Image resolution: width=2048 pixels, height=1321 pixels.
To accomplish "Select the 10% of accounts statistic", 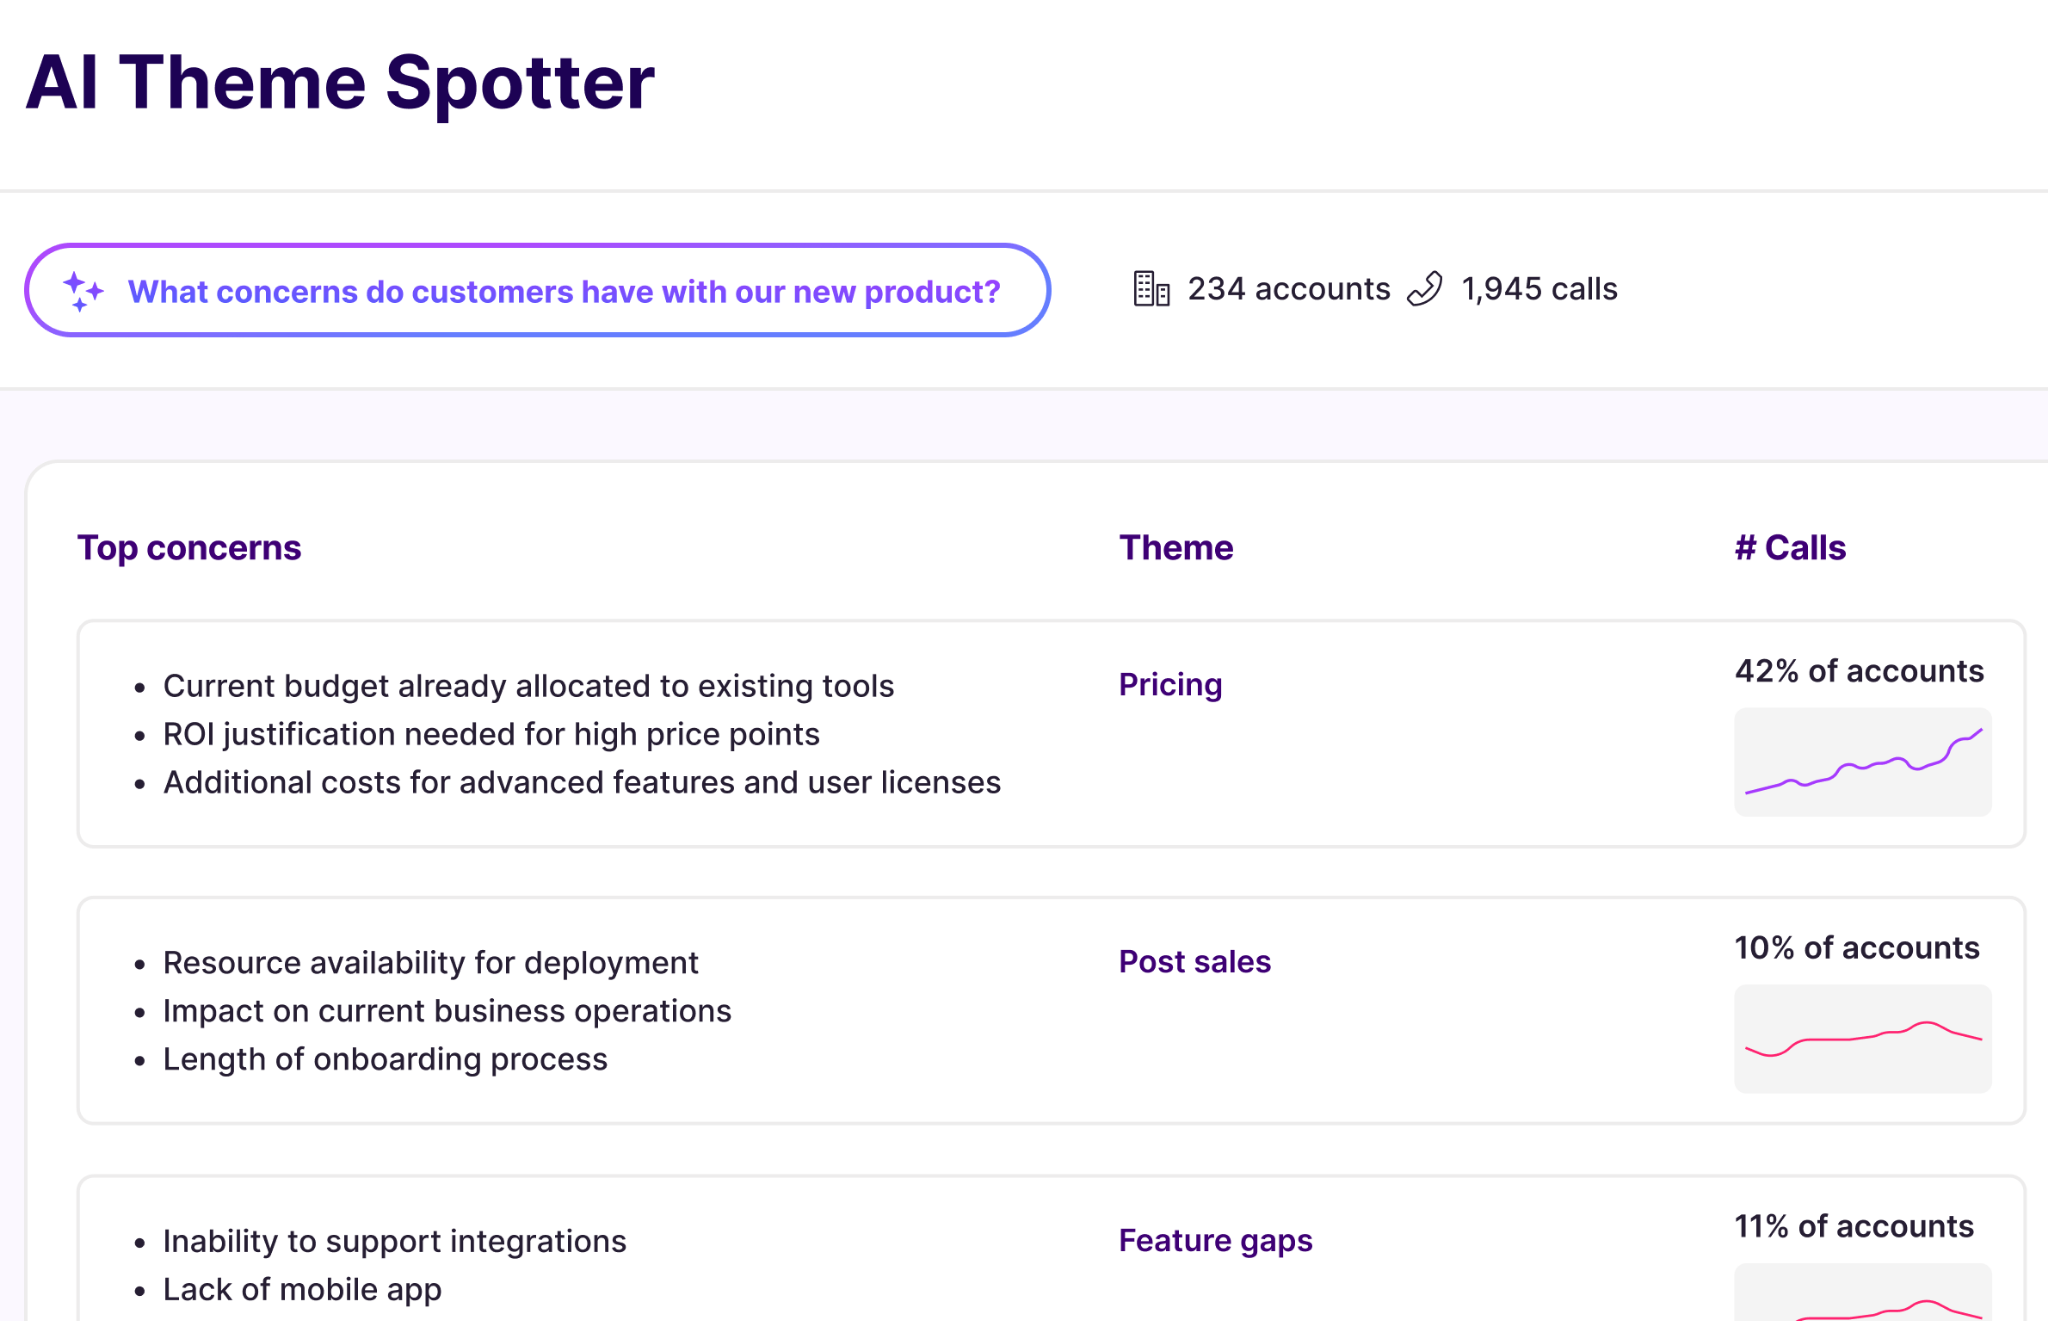I will coord(1856,948).
